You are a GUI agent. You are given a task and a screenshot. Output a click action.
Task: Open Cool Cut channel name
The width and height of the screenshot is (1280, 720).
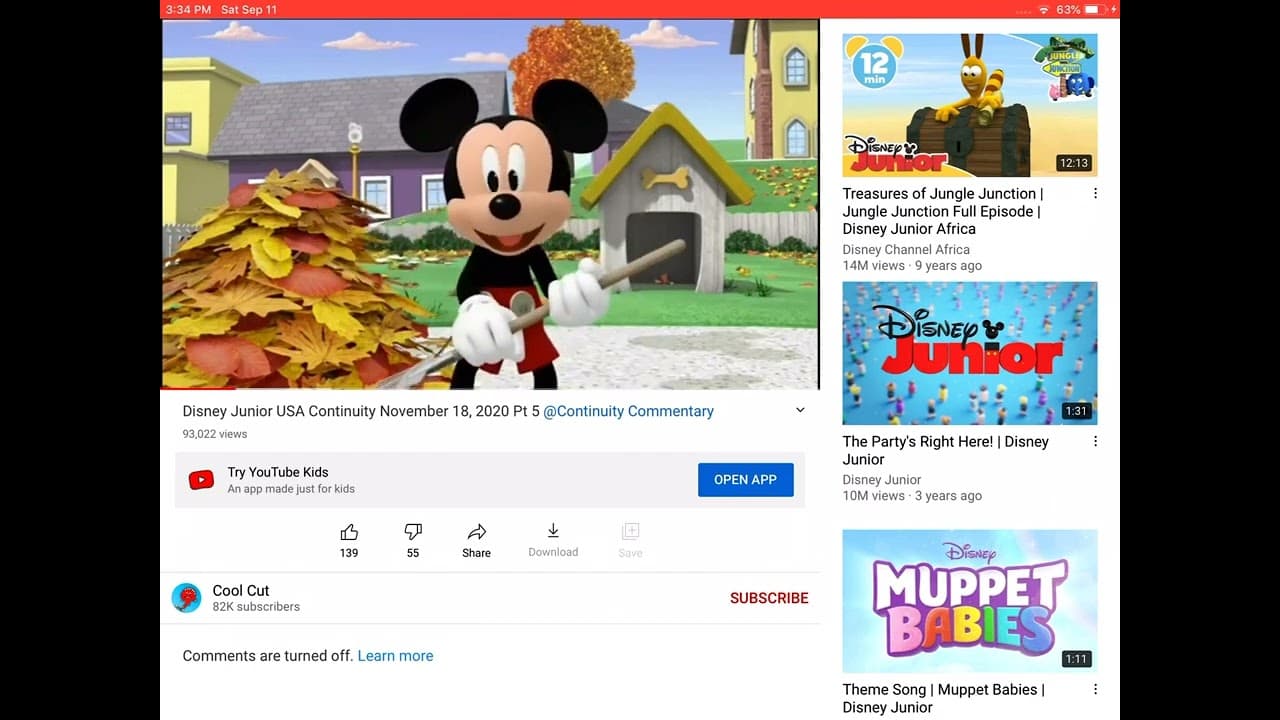pos(240,590)
